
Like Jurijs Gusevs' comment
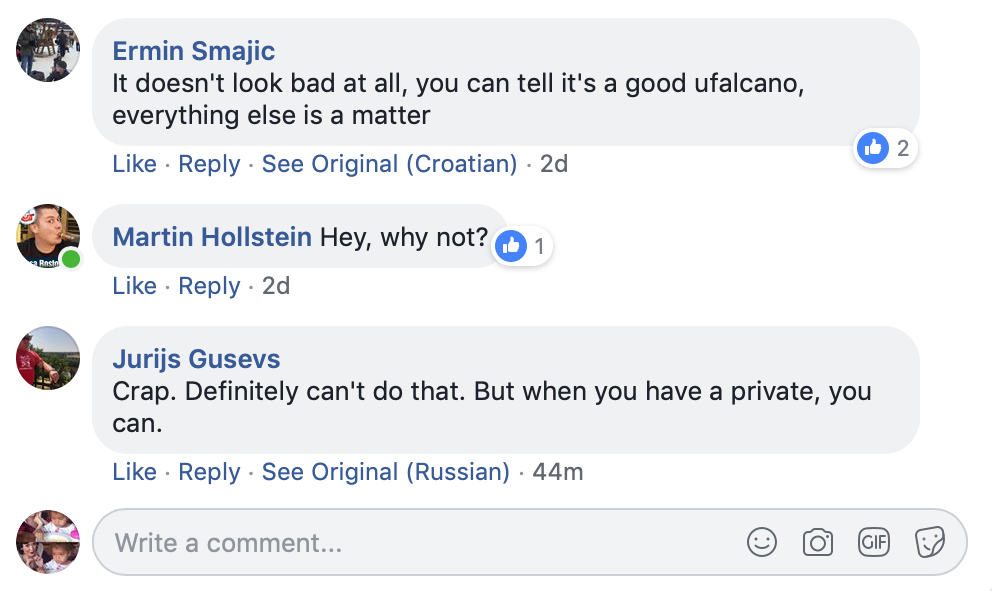134,472
